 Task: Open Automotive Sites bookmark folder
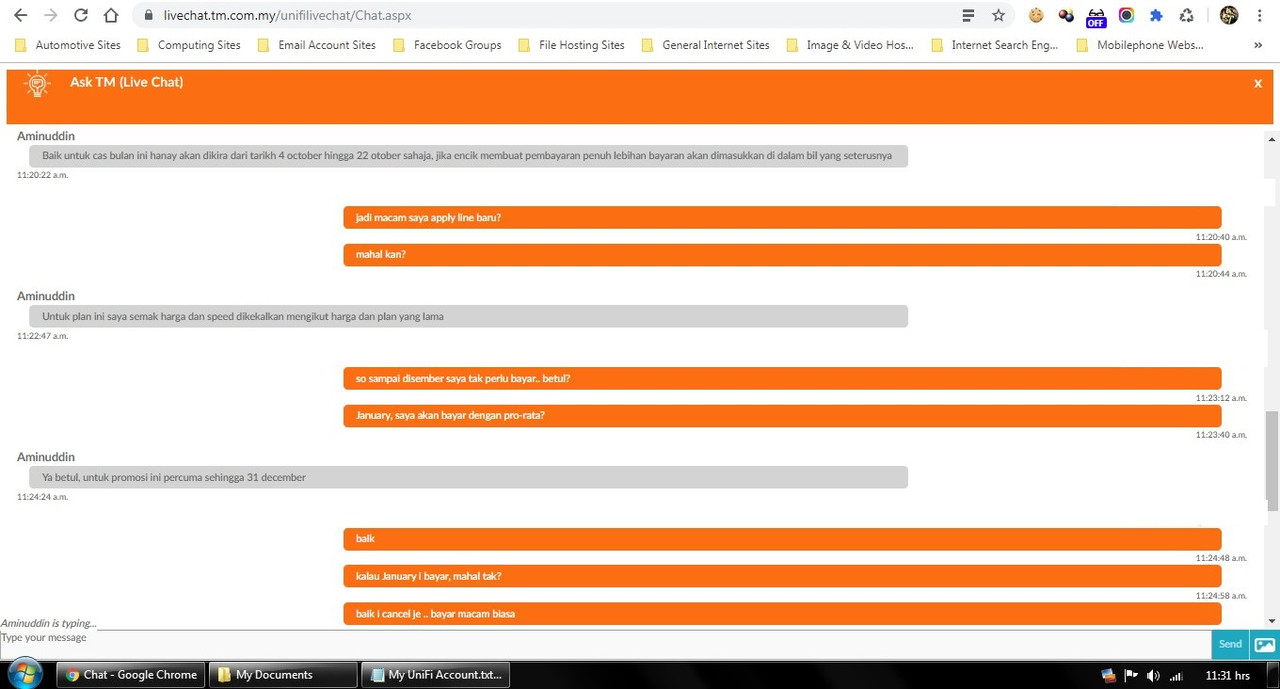[x=68, y=45]
